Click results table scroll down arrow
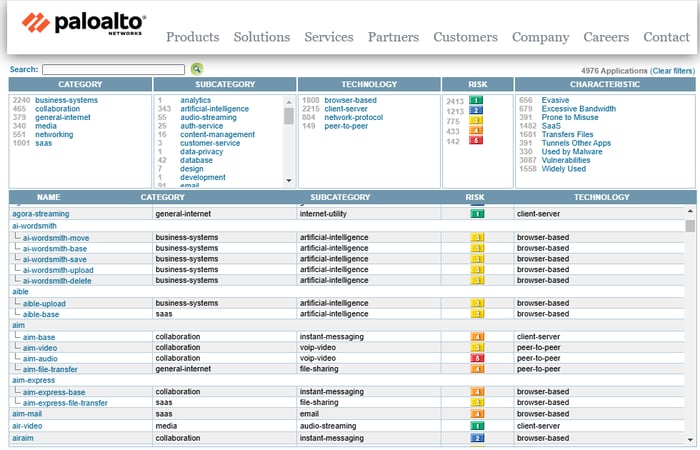Image resolution: width=700 pixels, height=450 pixels. coord(690,440)
